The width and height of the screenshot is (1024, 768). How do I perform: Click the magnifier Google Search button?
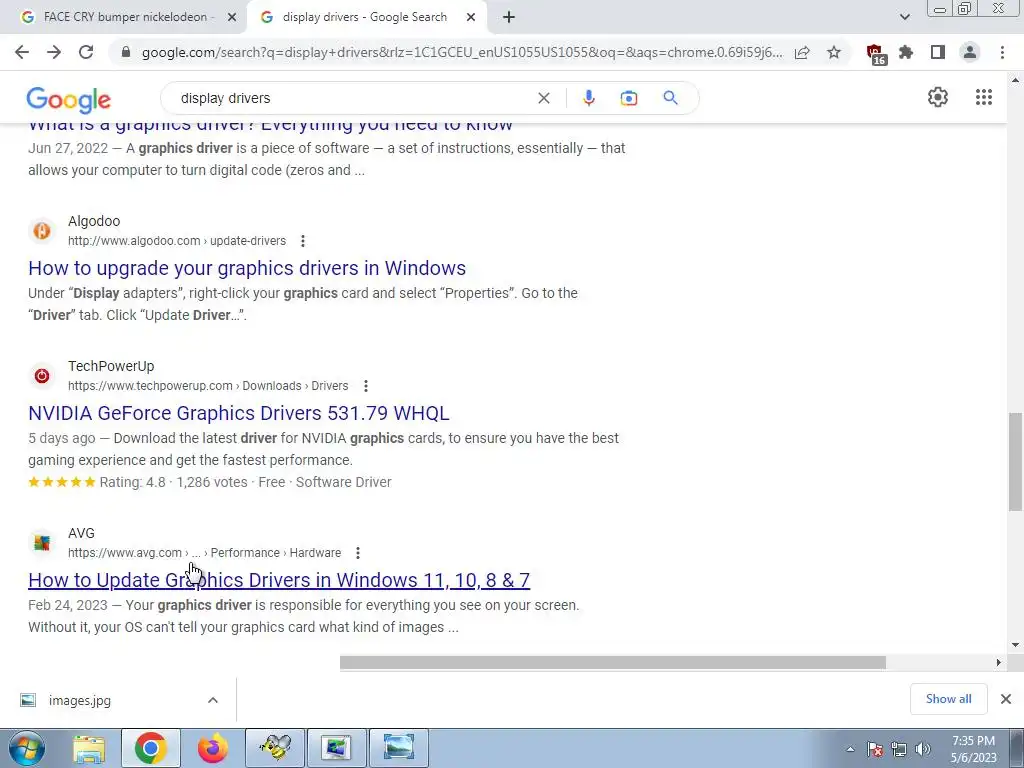pyautogui.click(x=671, y=98)
